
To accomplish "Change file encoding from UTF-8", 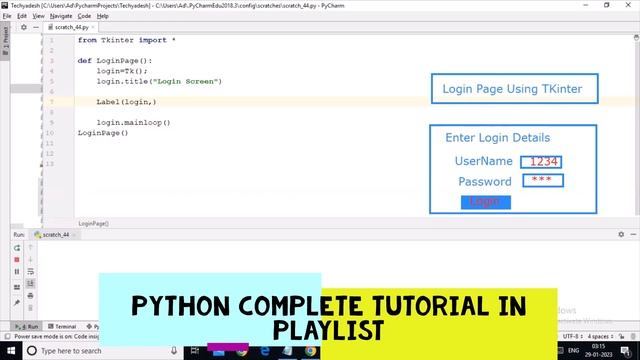I will (x=572, y=337).
